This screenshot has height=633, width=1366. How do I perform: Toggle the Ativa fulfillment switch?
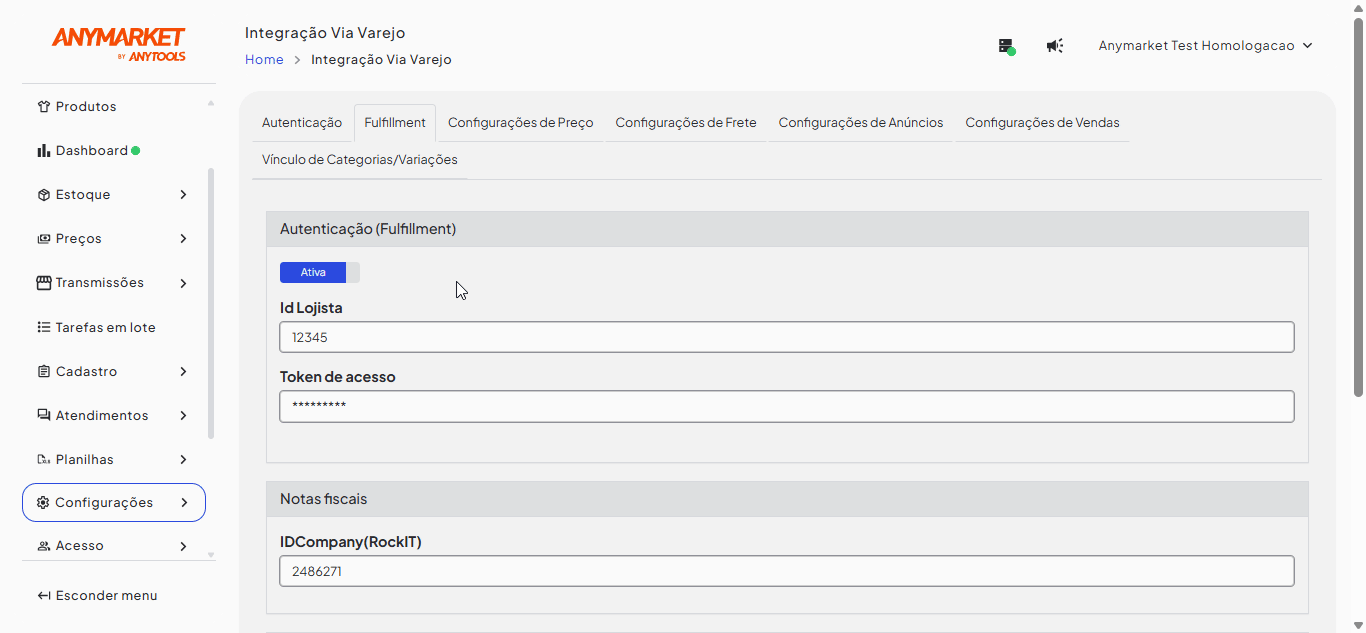tap(320, 272)
